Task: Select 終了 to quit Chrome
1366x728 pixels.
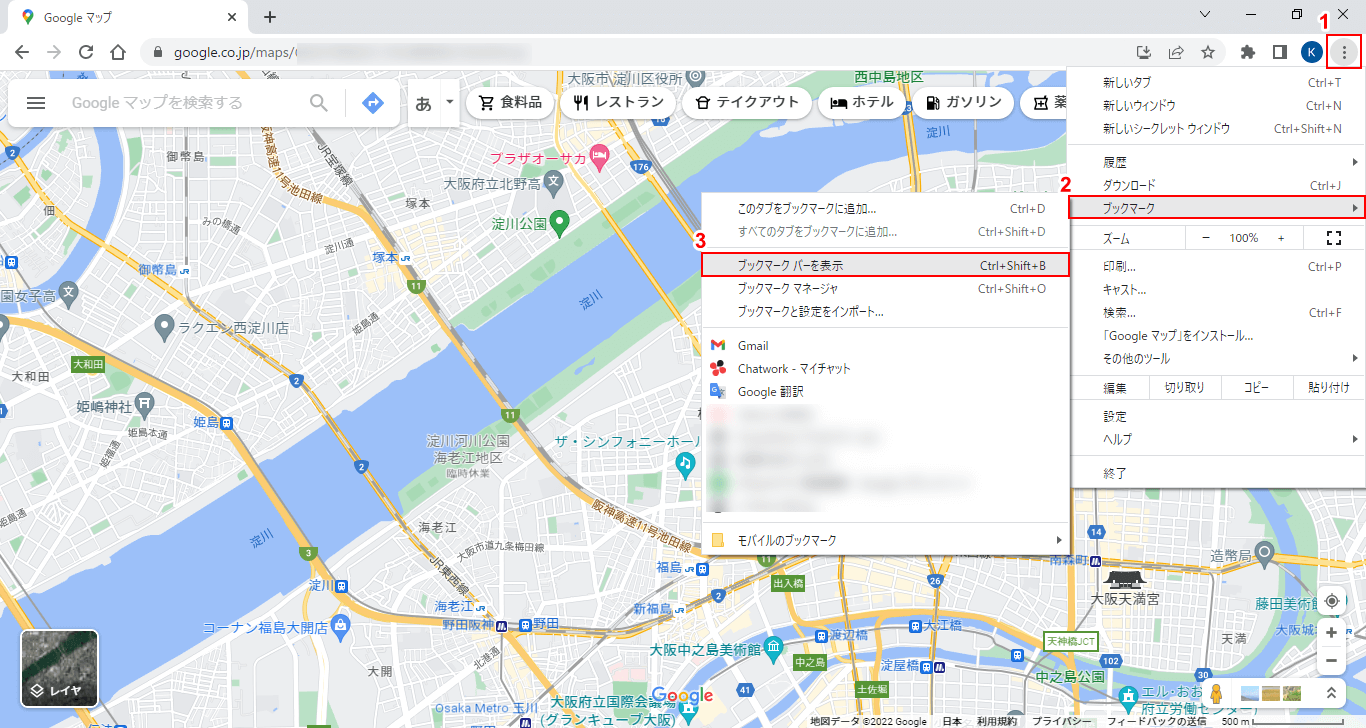Action: coord(1216,473)
